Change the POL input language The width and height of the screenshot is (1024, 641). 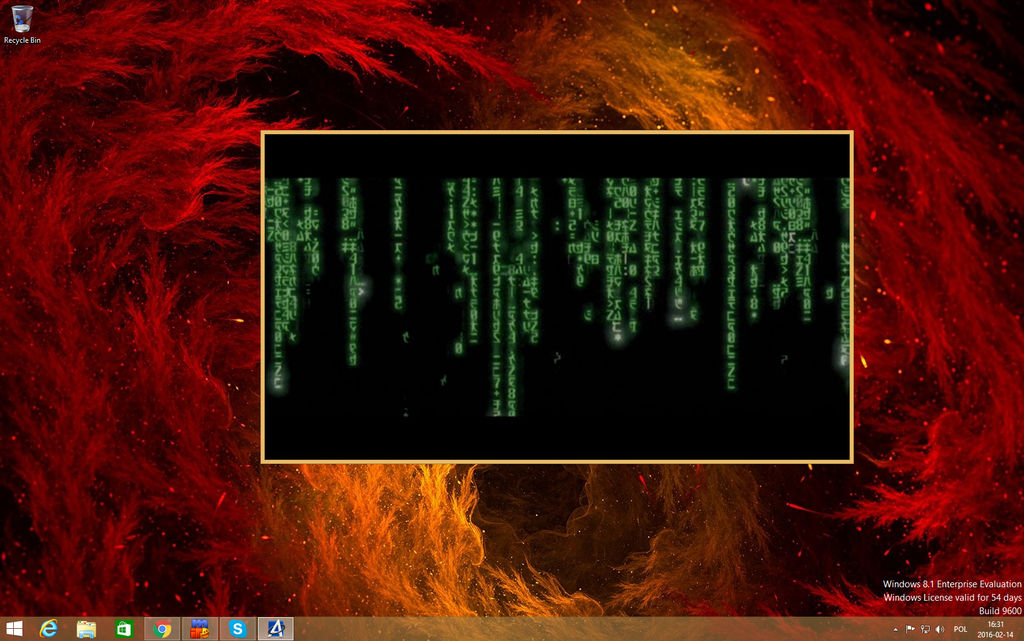point(960,629)
